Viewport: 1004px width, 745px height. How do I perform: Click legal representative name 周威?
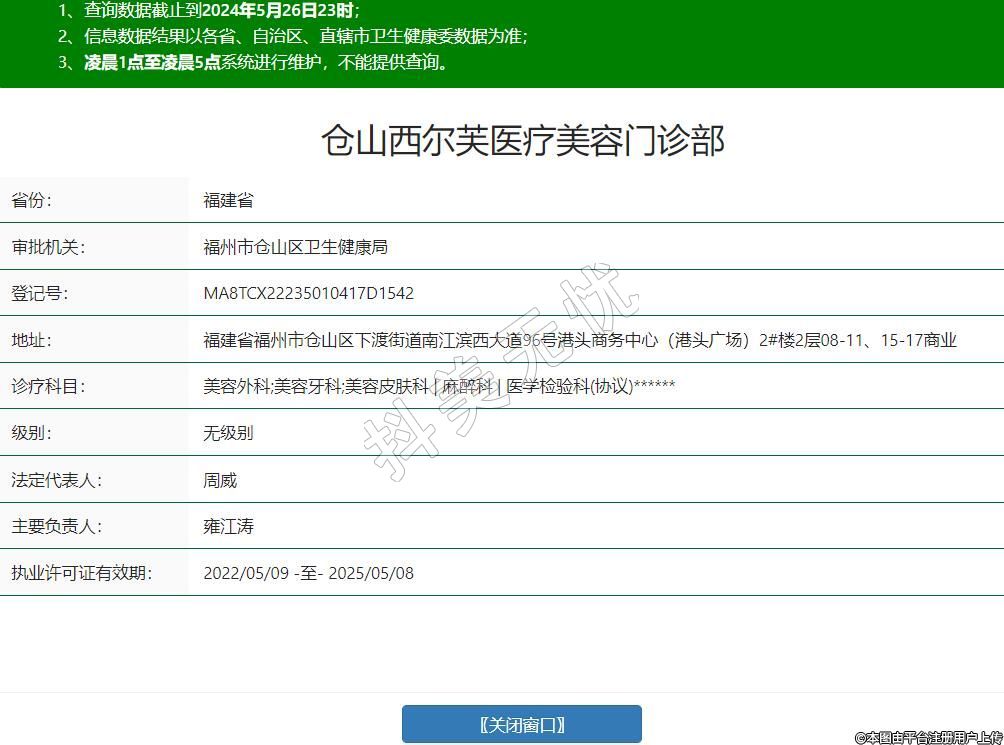point(220,480)
